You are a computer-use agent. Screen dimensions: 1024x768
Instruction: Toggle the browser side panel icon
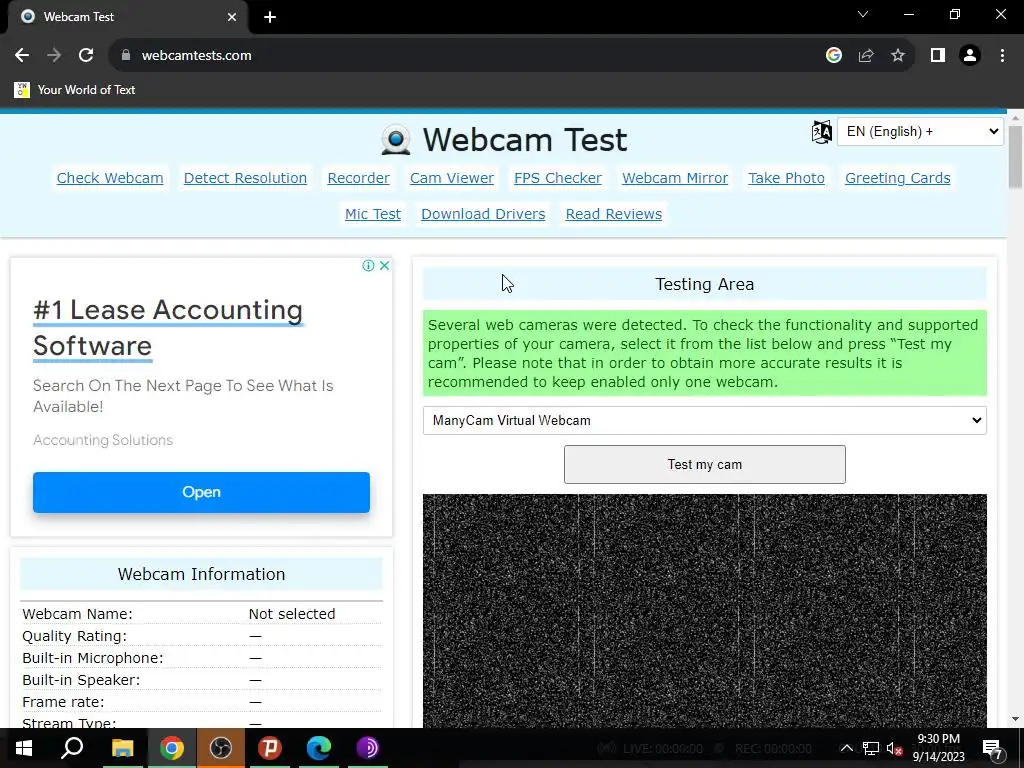[x=938, y=56]
